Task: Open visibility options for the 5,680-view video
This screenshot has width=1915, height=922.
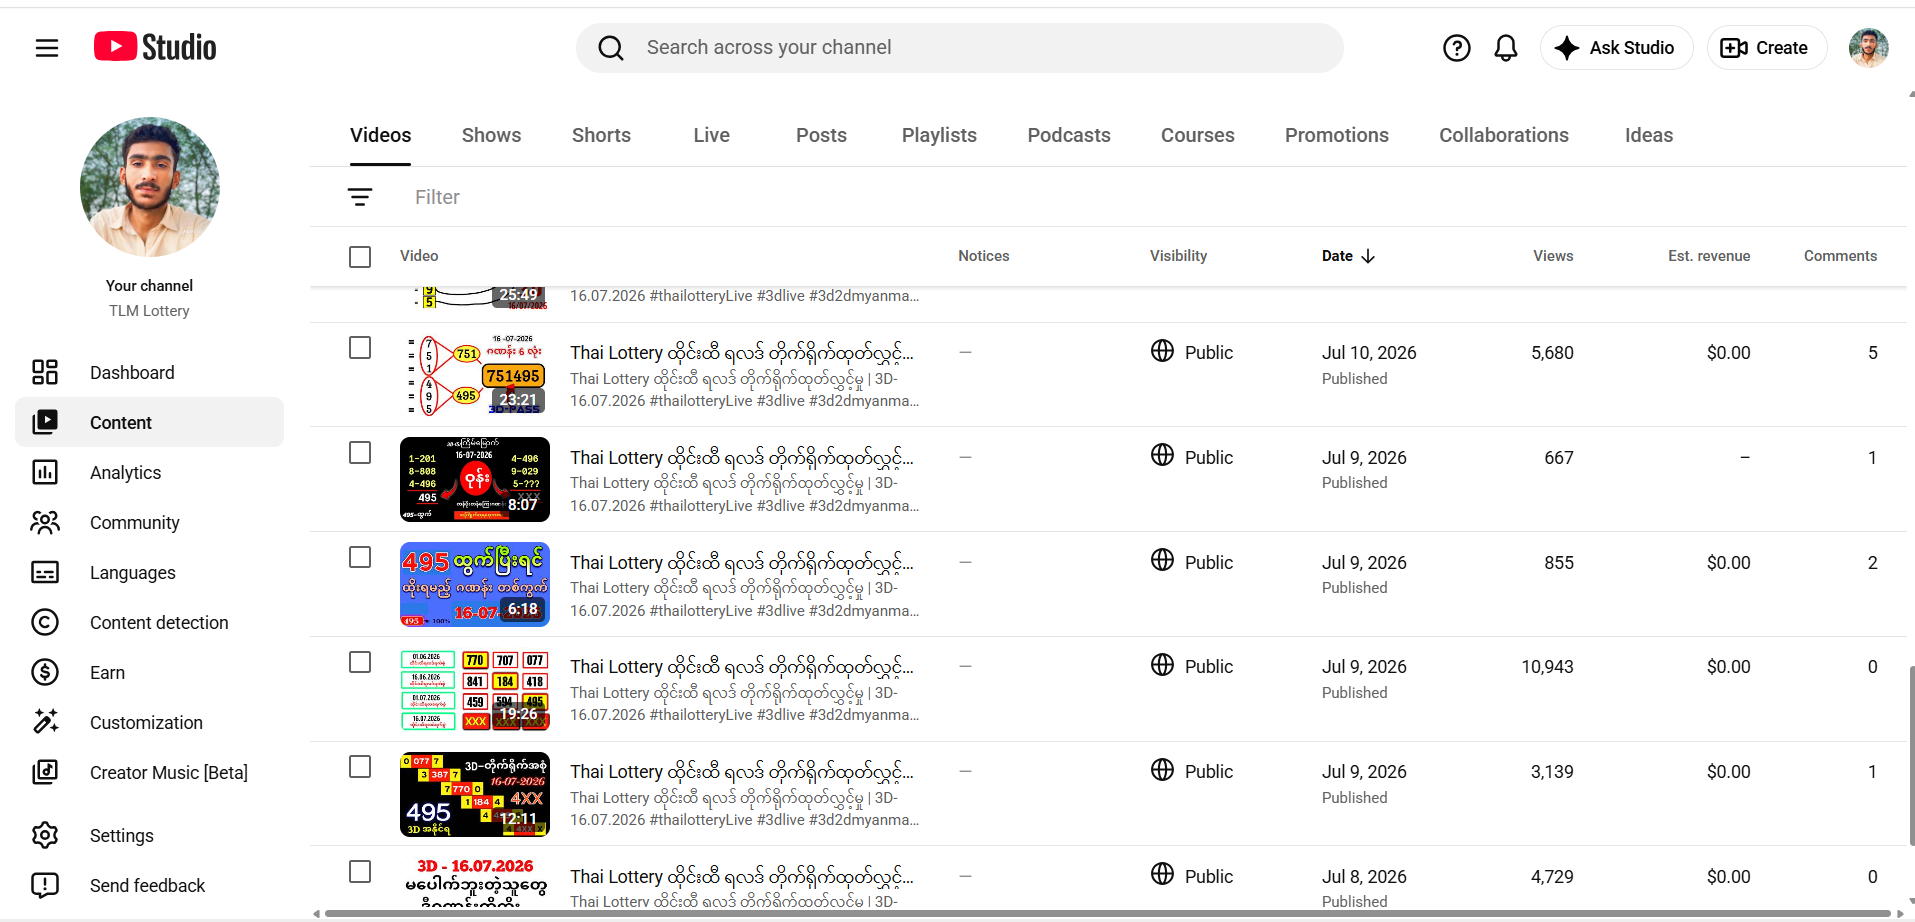Action: point(1192,352)
